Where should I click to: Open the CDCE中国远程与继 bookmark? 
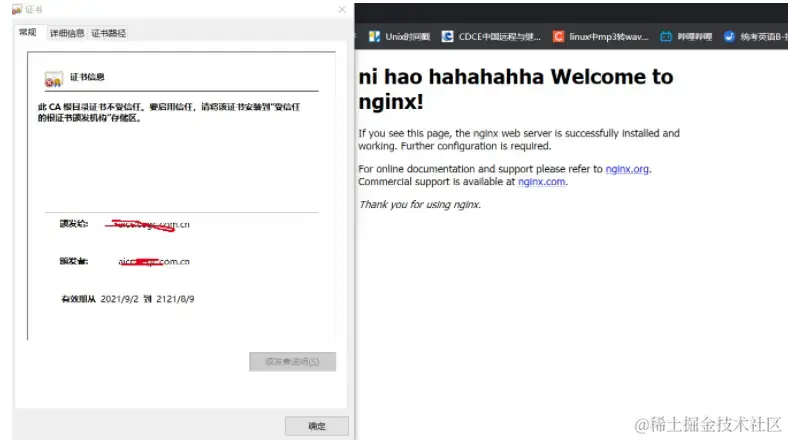click(491, 37)
